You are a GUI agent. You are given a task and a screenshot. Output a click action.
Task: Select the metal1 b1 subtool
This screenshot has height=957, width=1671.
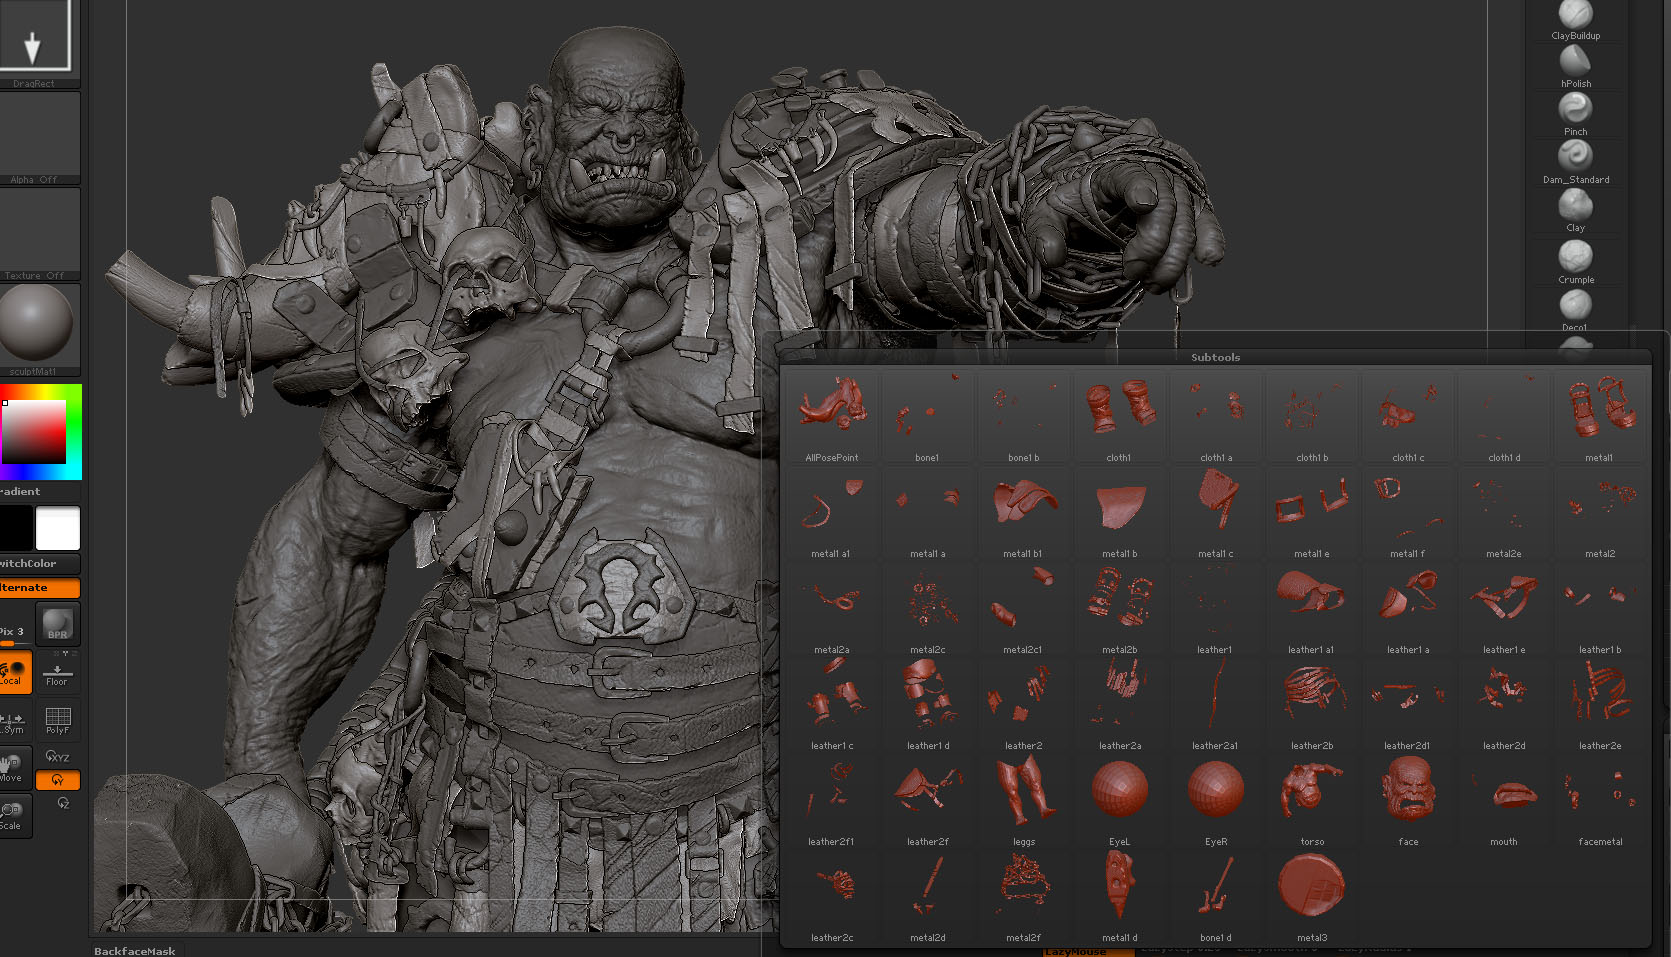[1023, 513]
